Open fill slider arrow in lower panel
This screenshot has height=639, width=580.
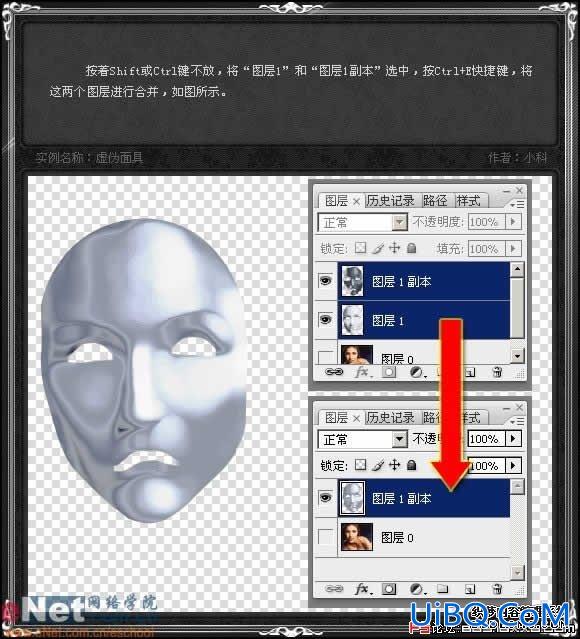click(x=513, y=465)
